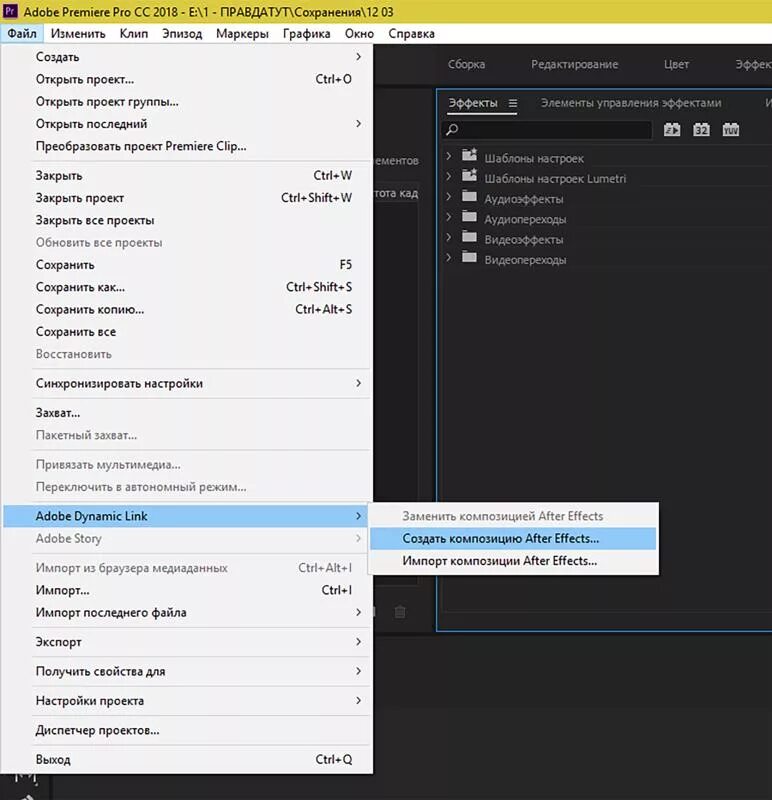
Task: Choose Закрыть проект
Action: [x=187, y=198]
